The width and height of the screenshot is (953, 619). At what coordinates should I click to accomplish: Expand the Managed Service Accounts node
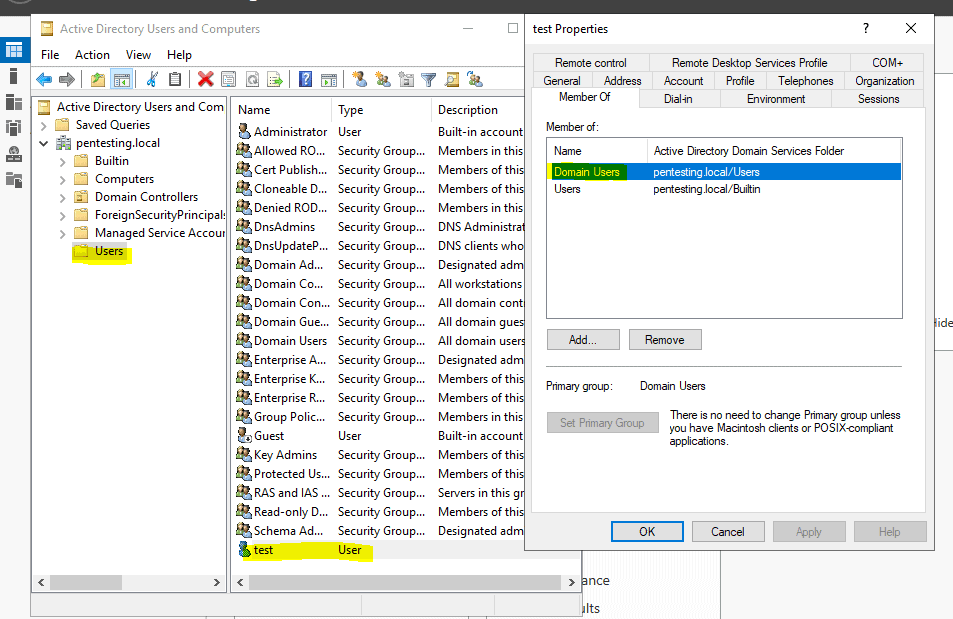tap(63, 233)
